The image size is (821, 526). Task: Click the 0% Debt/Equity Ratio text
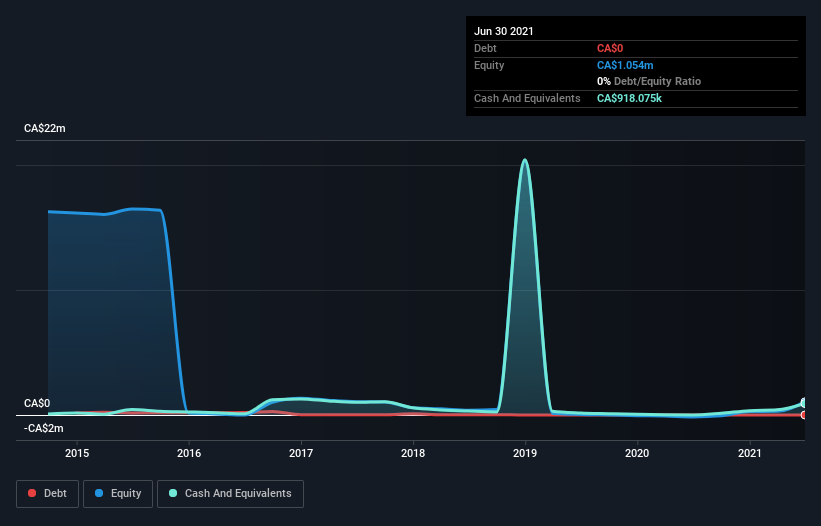click(649, 81)
